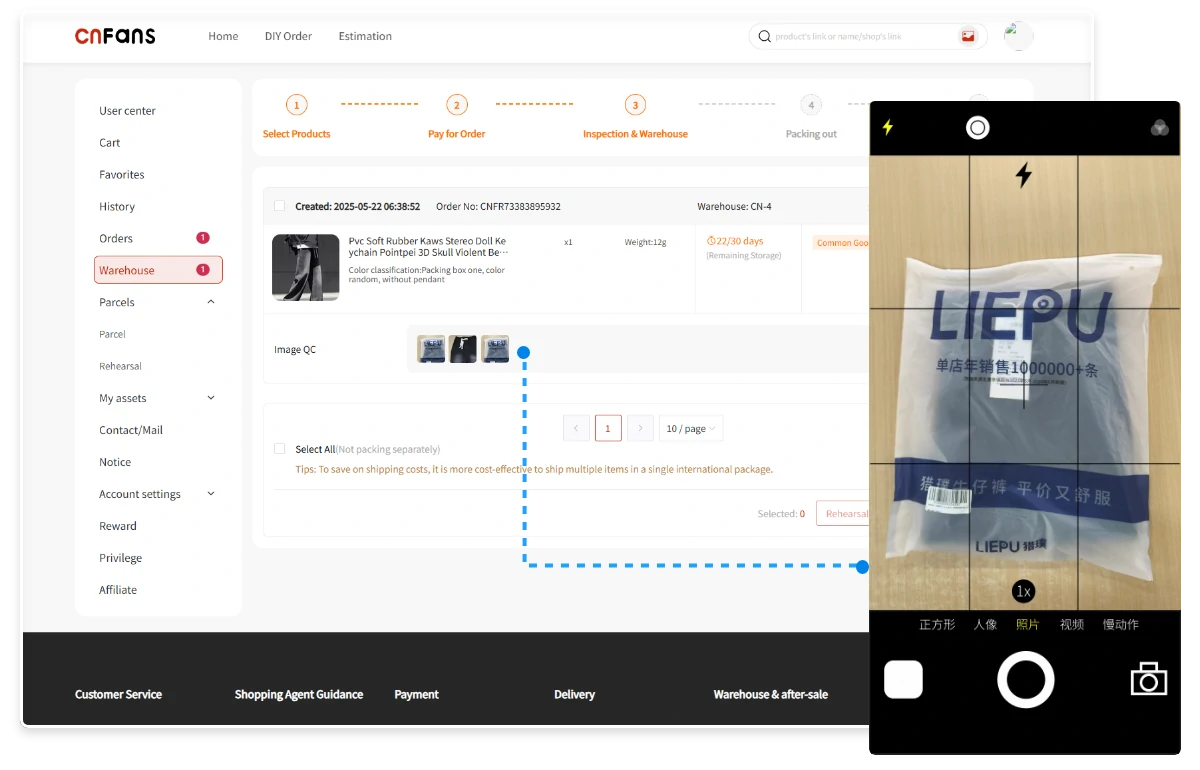Click step 4 Packing out circle
The width and height of the screenshot is (1200, 770).
pyautogui.click(x=811, y=105)
